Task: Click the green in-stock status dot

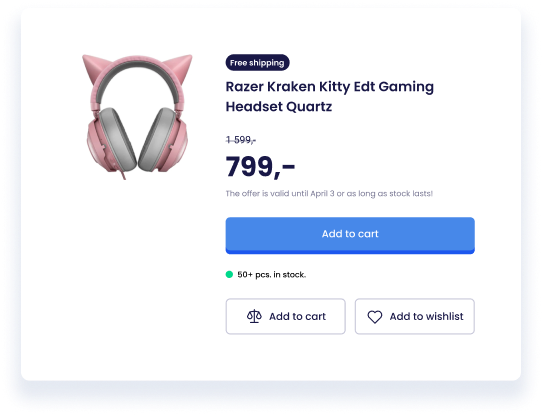Action: coord(229,274)
